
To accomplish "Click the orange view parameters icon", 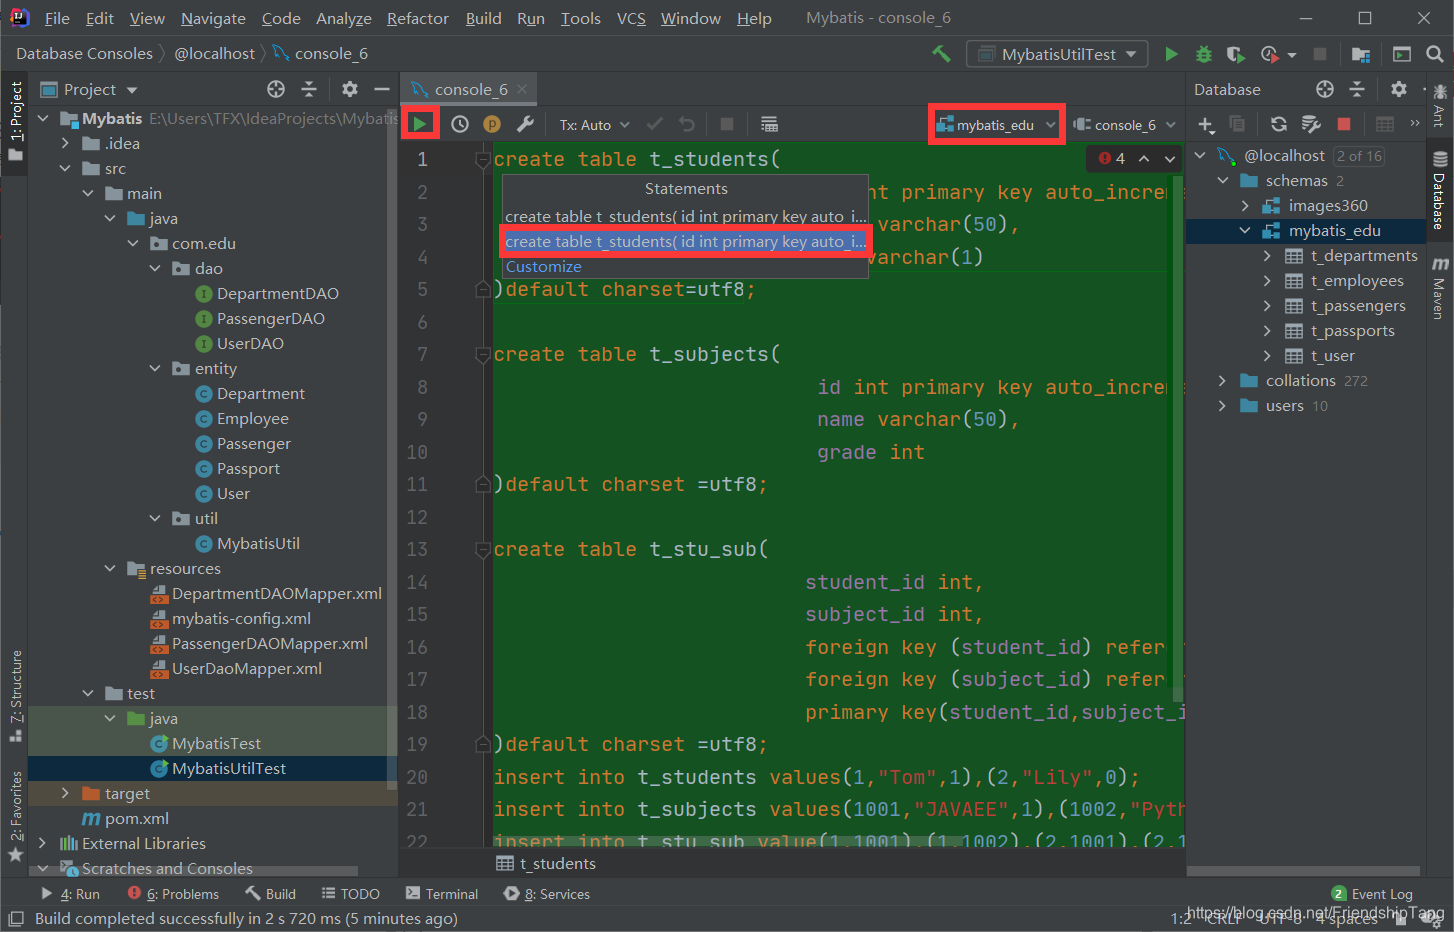I will pos(492,124).
